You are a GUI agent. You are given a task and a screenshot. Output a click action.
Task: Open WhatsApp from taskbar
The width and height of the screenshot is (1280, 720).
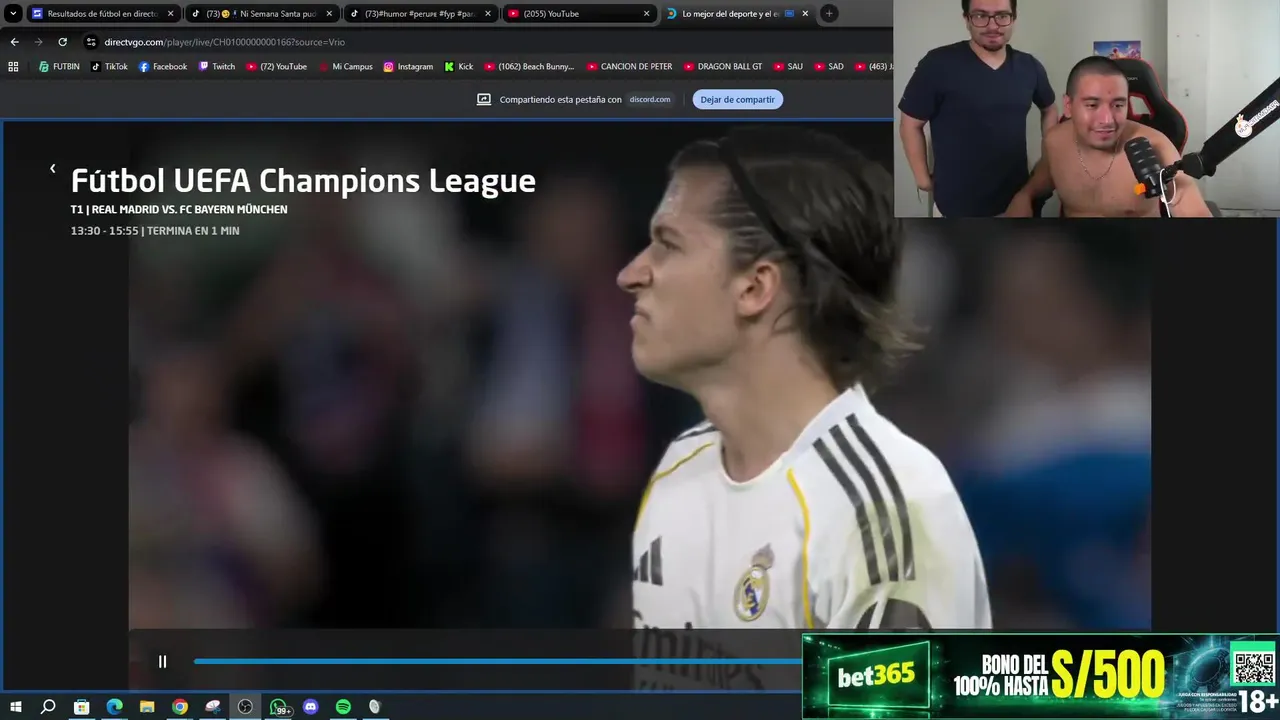point(279,707)
